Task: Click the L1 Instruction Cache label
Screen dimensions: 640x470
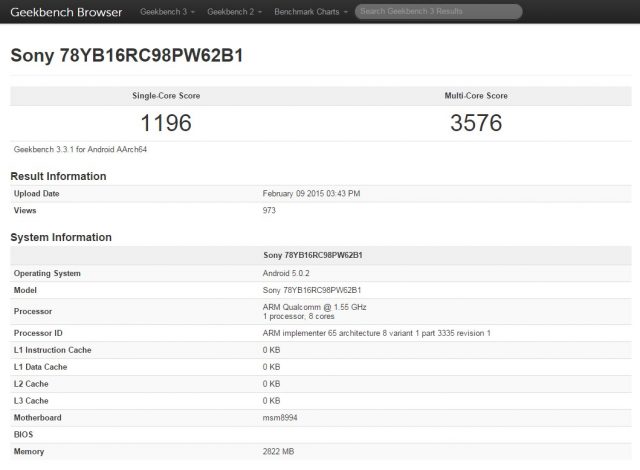Action: click(x=52, y=350)
